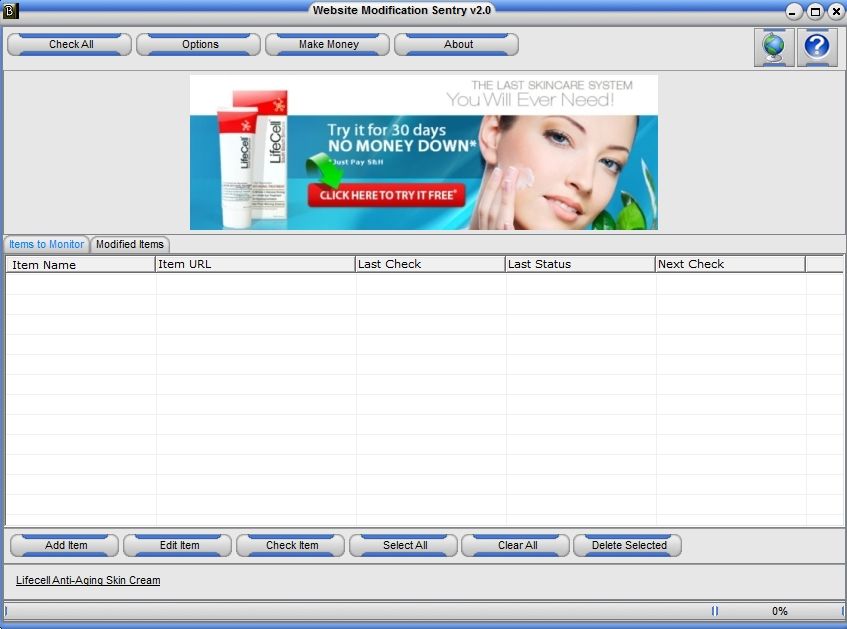Add a new item to monitor

pos(65,545)
